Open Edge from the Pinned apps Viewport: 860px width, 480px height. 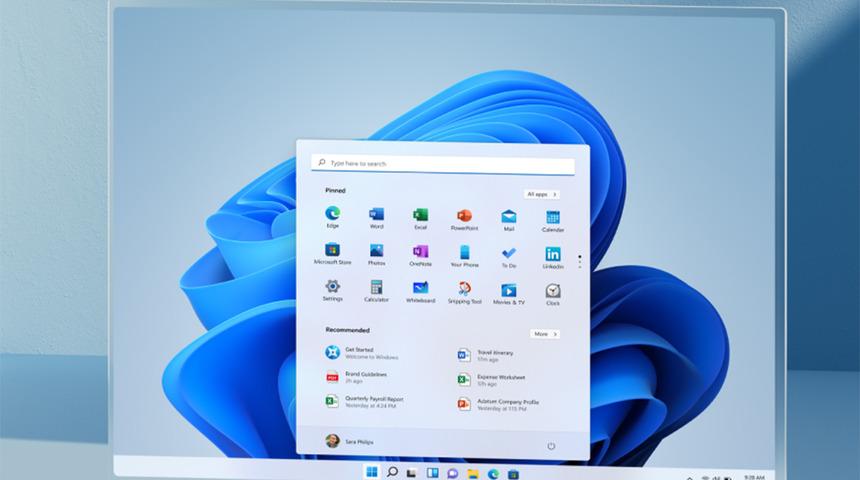(x=332, y=217)
